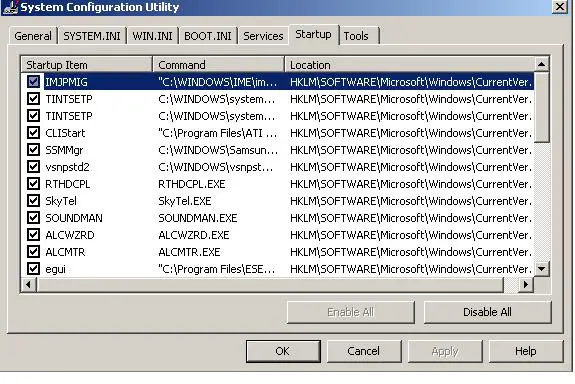Click the Apply button
This screenshot has height=384, width=575.
[445, 351]
